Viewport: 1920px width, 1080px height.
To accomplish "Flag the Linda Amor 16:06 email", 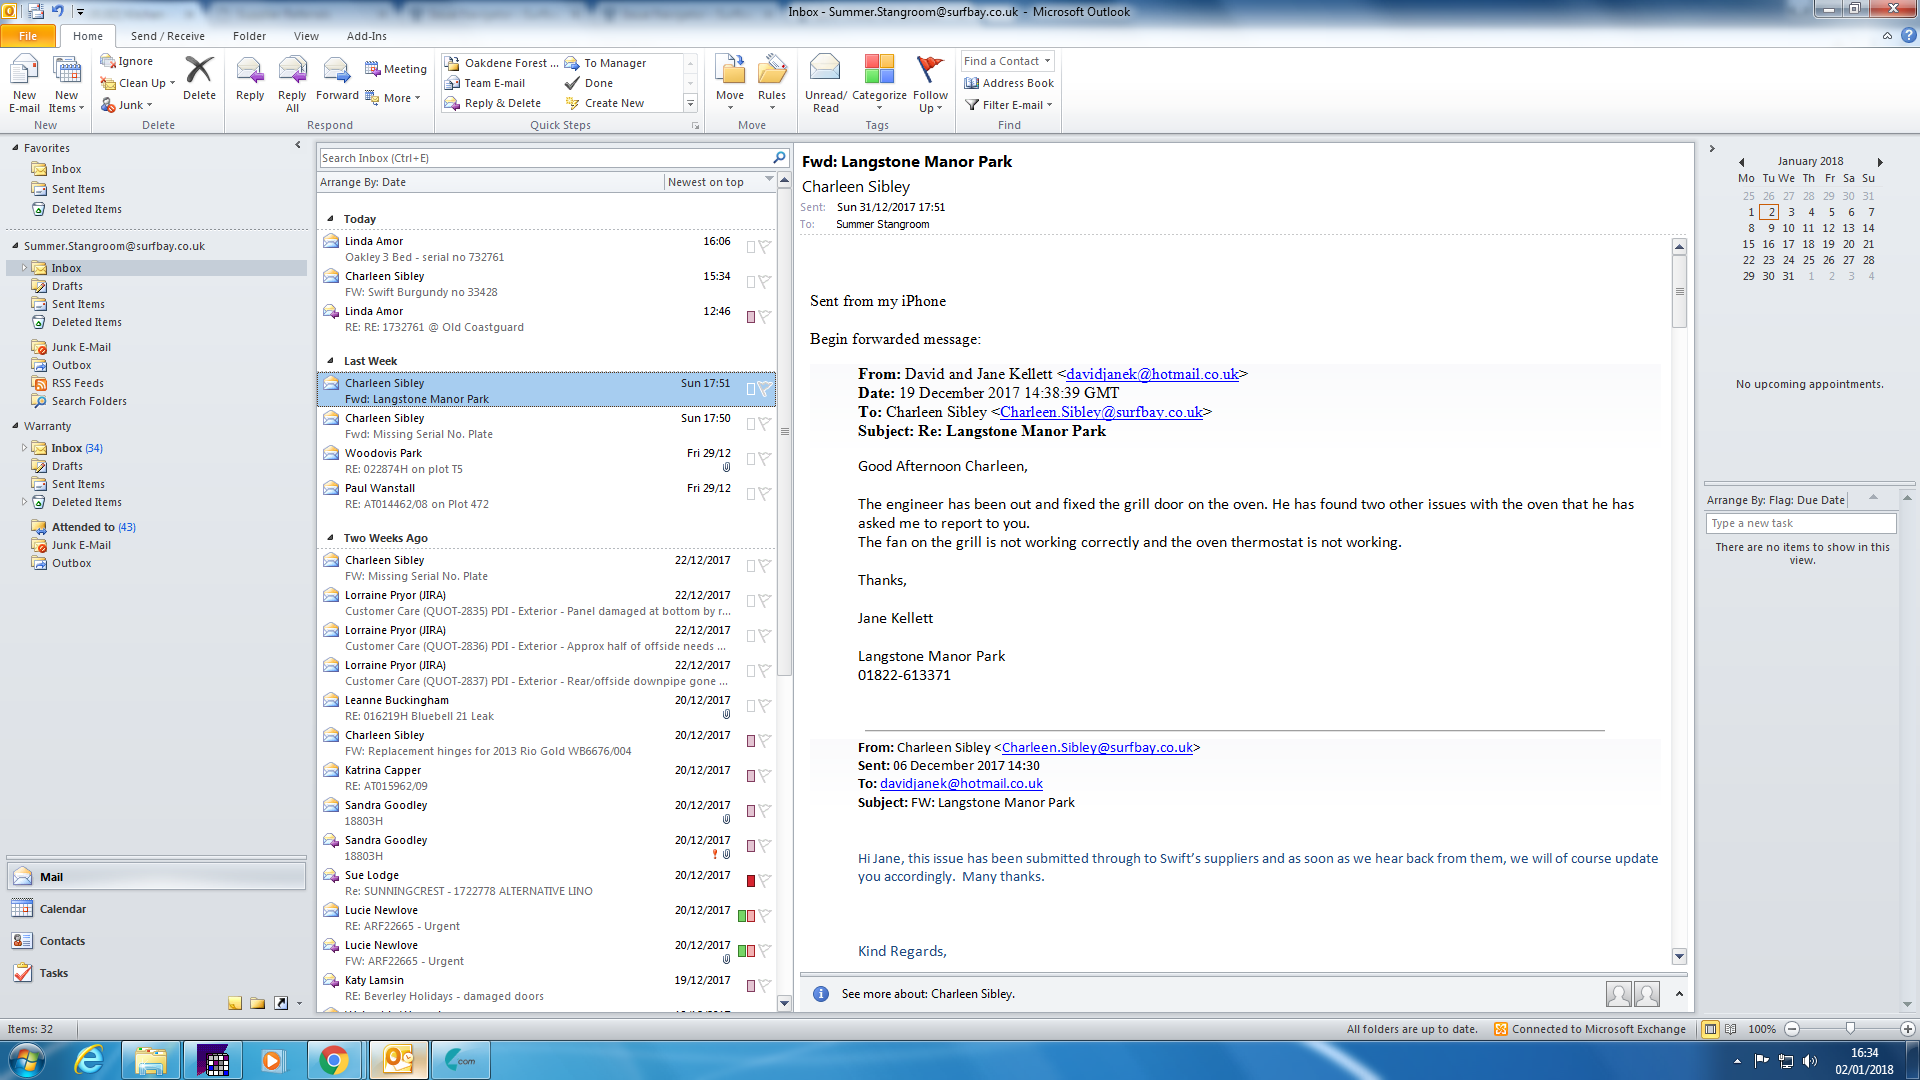I will 765,247.
